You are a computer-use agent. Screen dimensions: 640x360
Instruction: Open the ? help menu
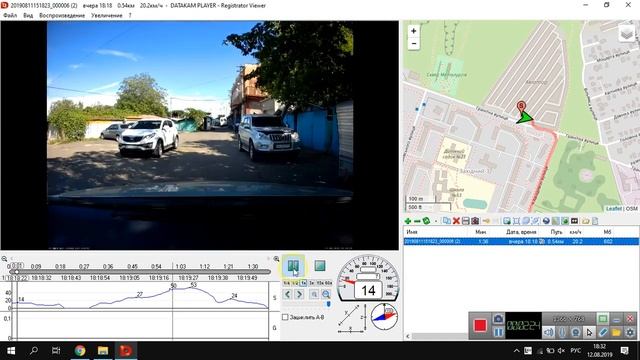(x=130, y=16)
